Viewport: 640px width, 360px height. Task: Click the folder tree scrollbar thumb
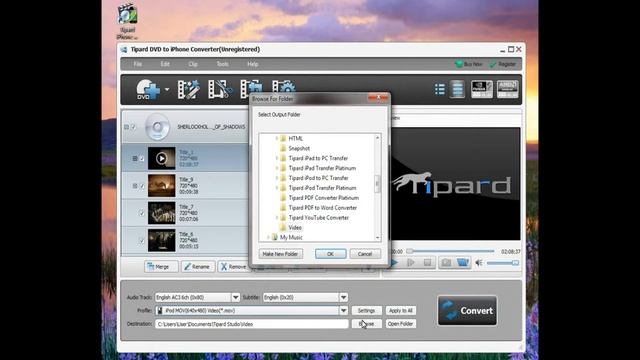(x=377, y=184)
